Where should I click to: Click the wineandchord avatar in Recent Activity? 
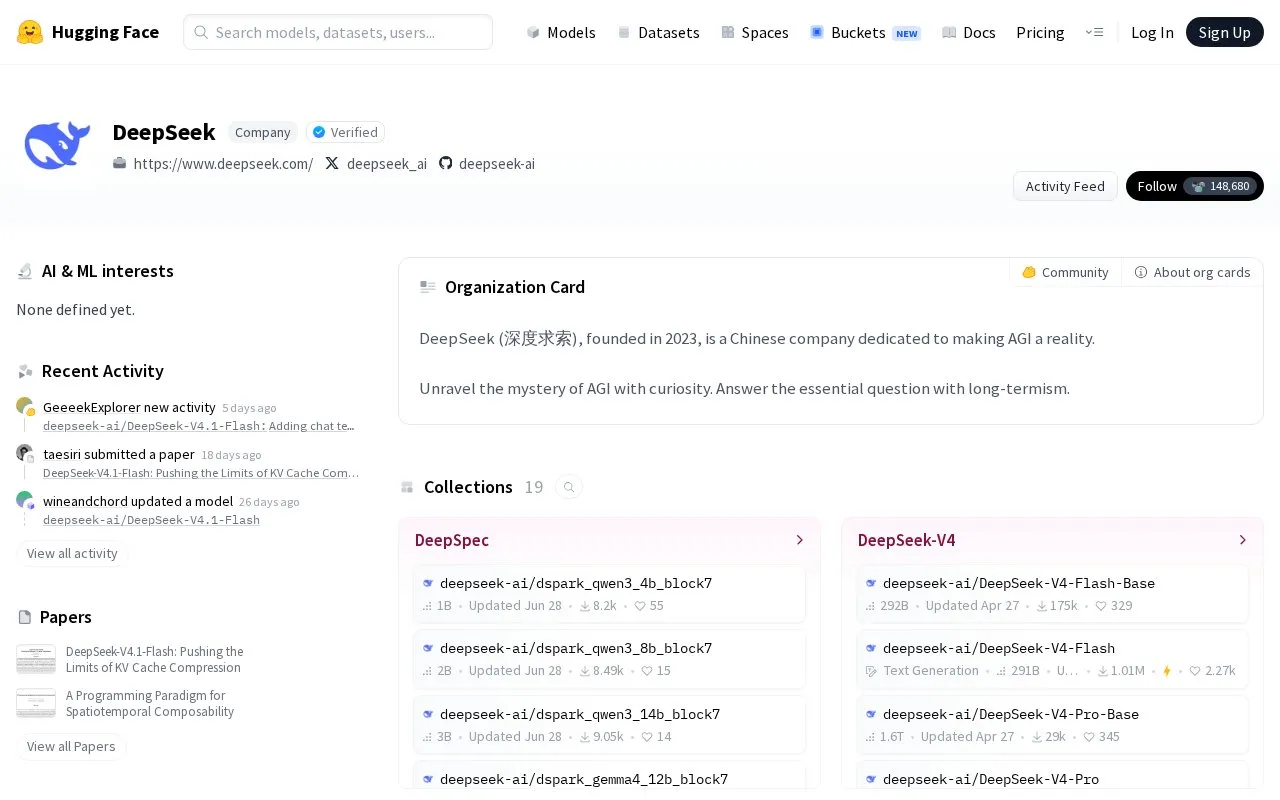(25, 500)
